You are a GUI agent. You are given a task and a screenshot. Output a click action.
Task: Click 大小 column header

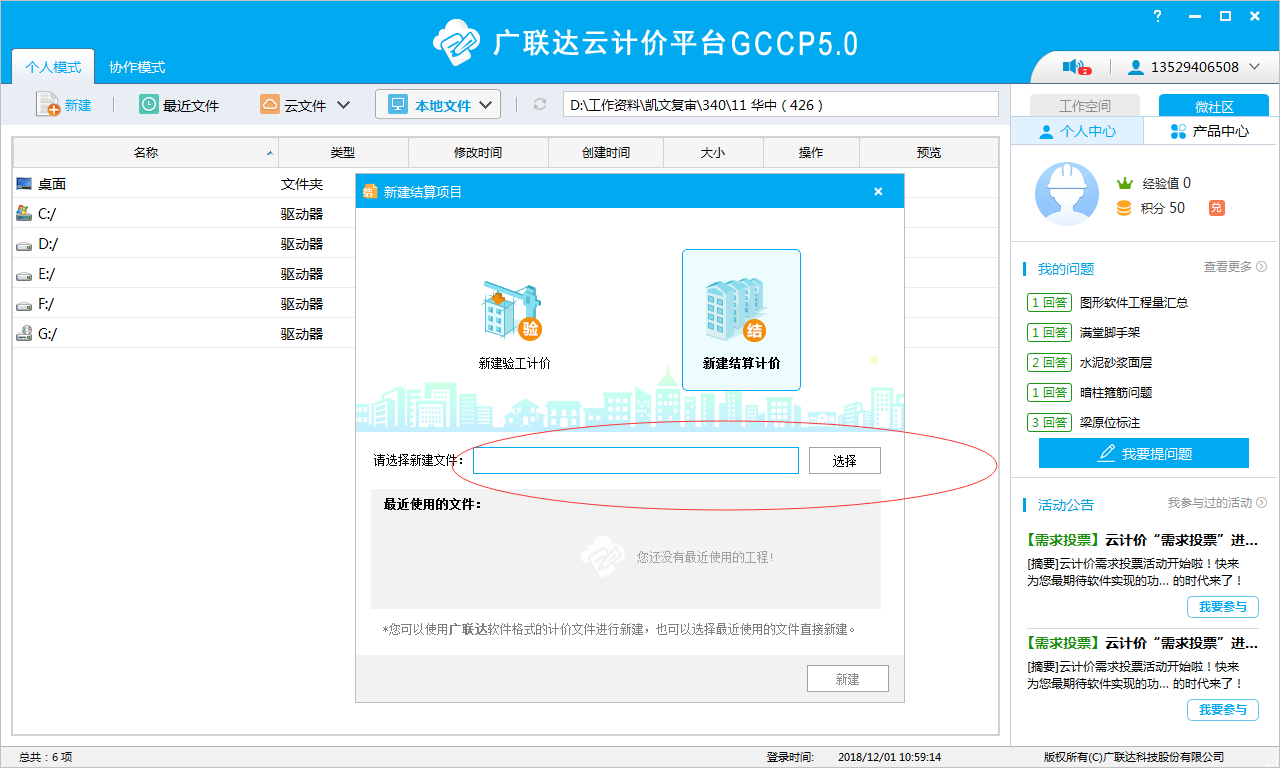713,152
